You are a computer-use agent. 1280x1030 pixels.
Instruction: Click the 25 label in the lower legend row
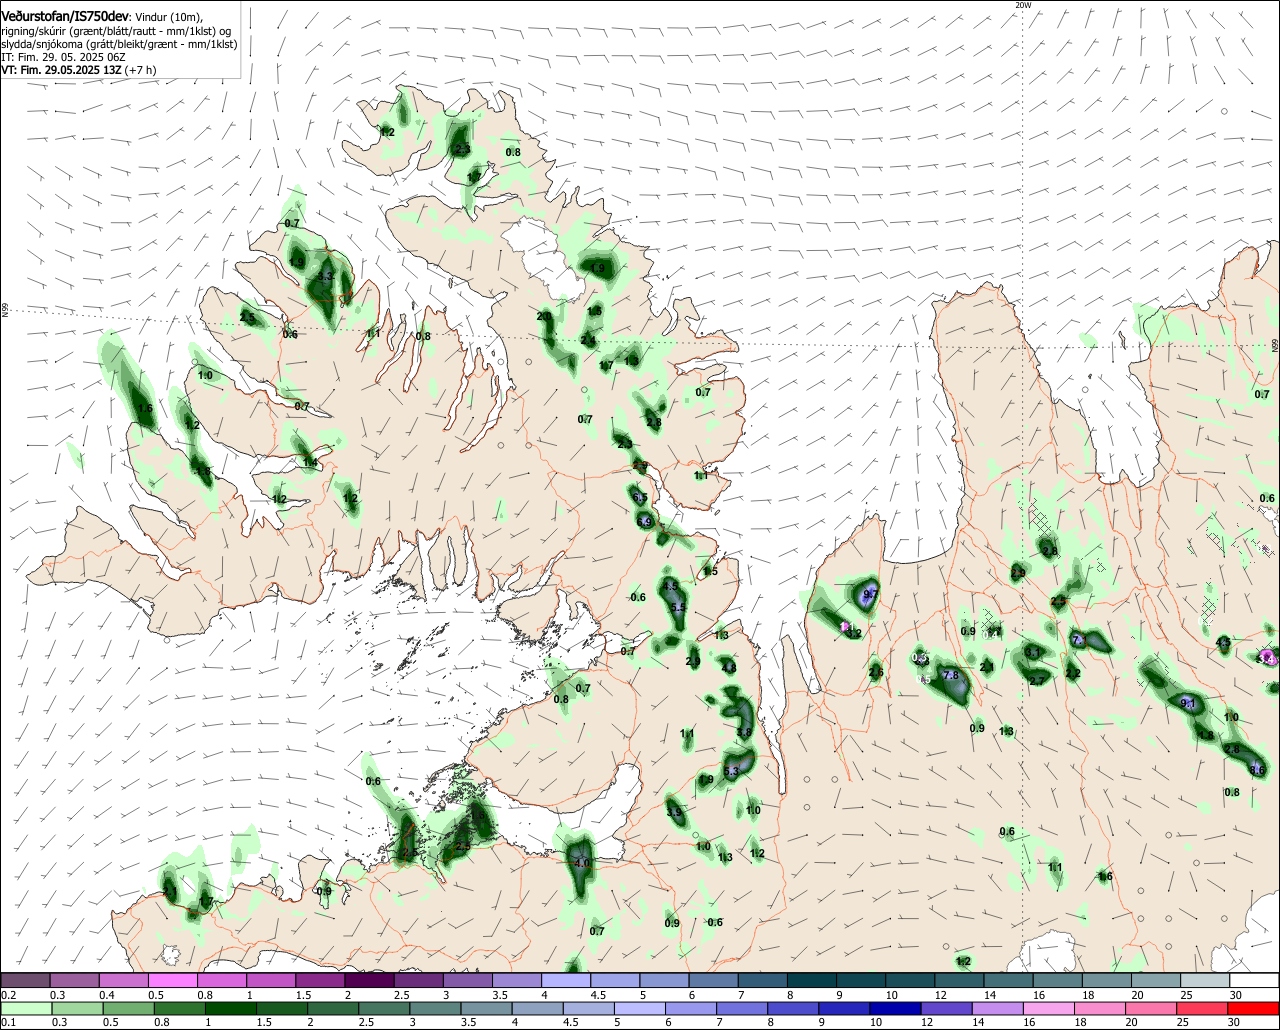pyautogui.click(x=1183, y=1022)
